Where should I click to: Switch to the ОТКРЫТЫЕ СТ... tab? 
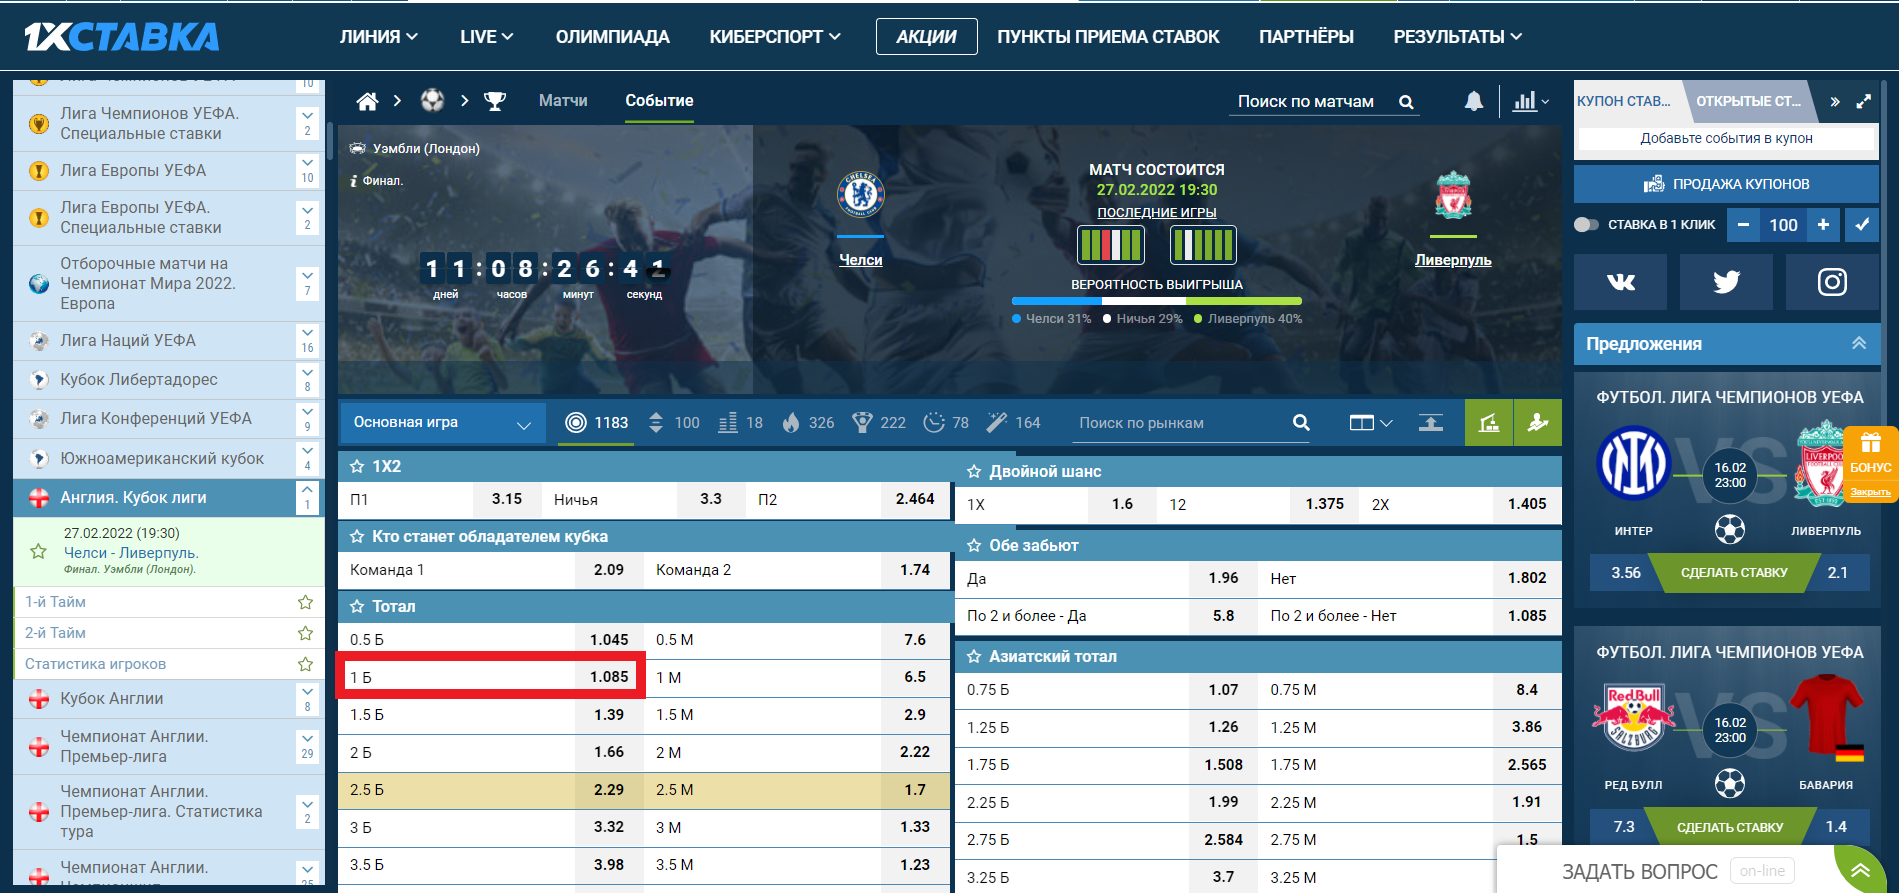[1748, 101]
